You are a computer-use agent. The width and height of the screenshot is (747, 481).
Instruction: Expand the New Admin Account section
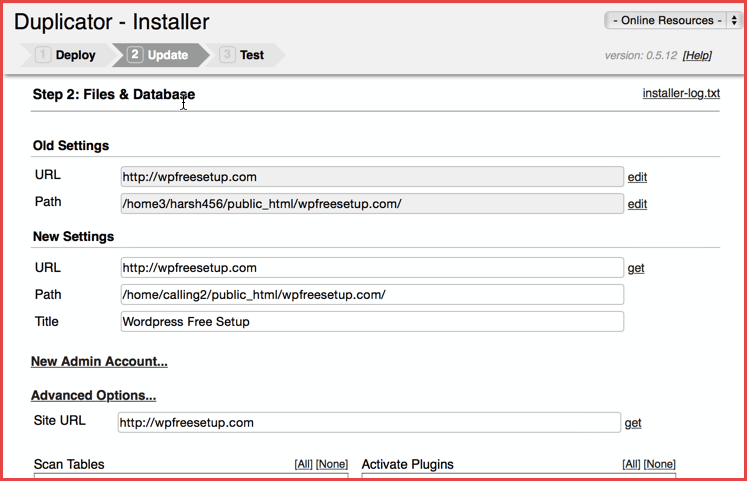[99, 361]
